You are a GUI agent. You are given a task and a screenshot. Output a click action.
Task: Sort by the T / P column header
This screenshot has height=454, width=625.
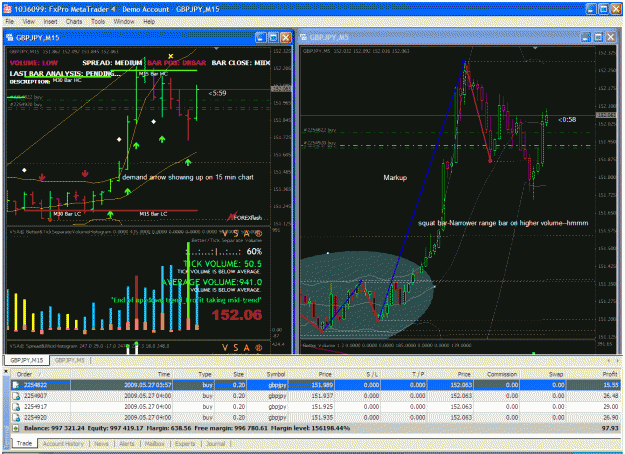coord(403,374)
